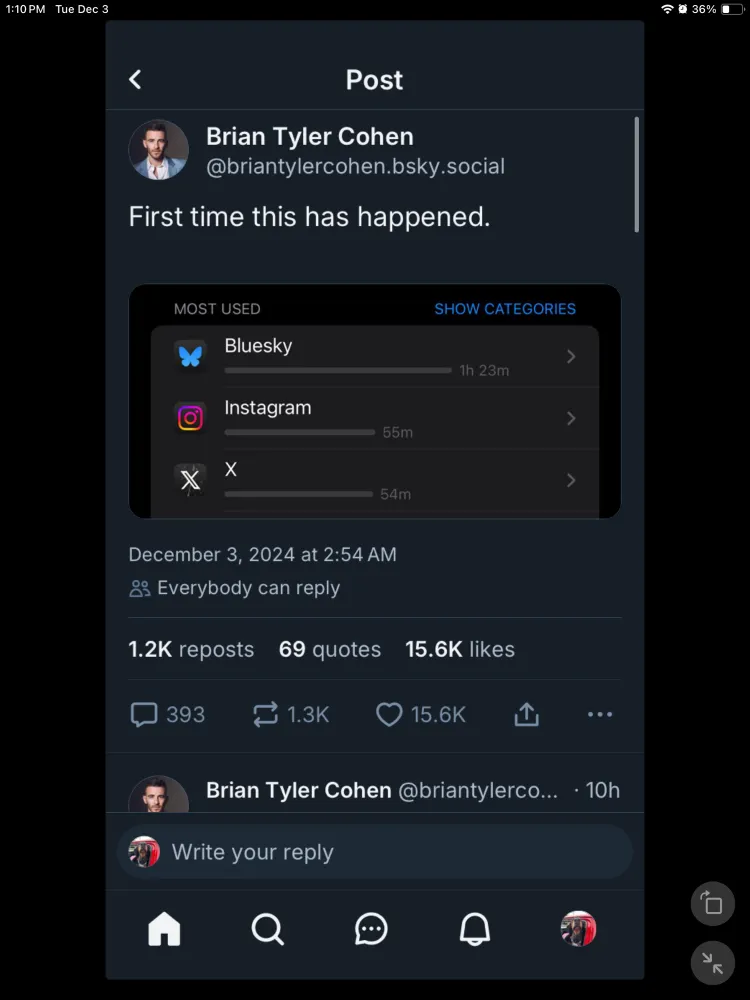Open Notifications bell icon

click(475, 929)
